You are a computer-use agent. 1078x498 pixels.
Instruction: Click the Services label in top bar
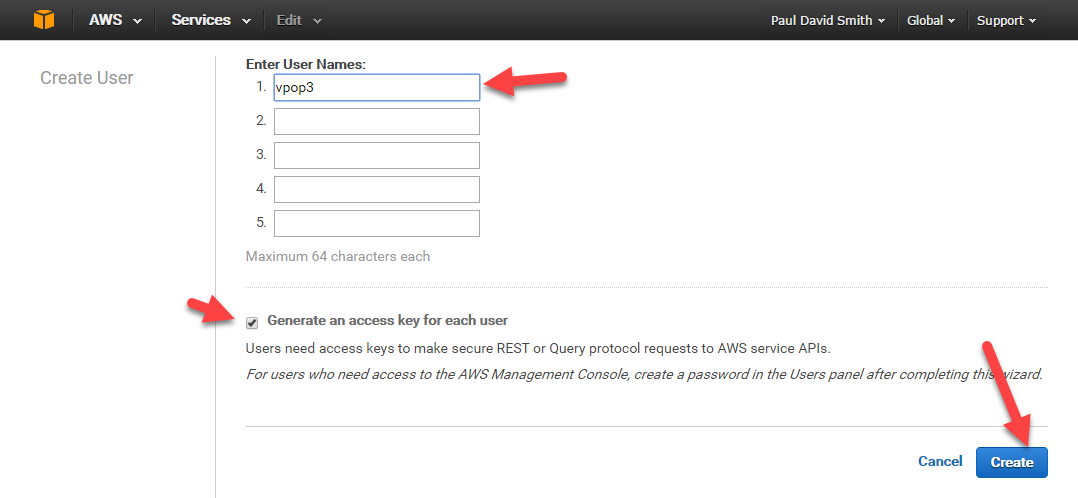point(200,20)
